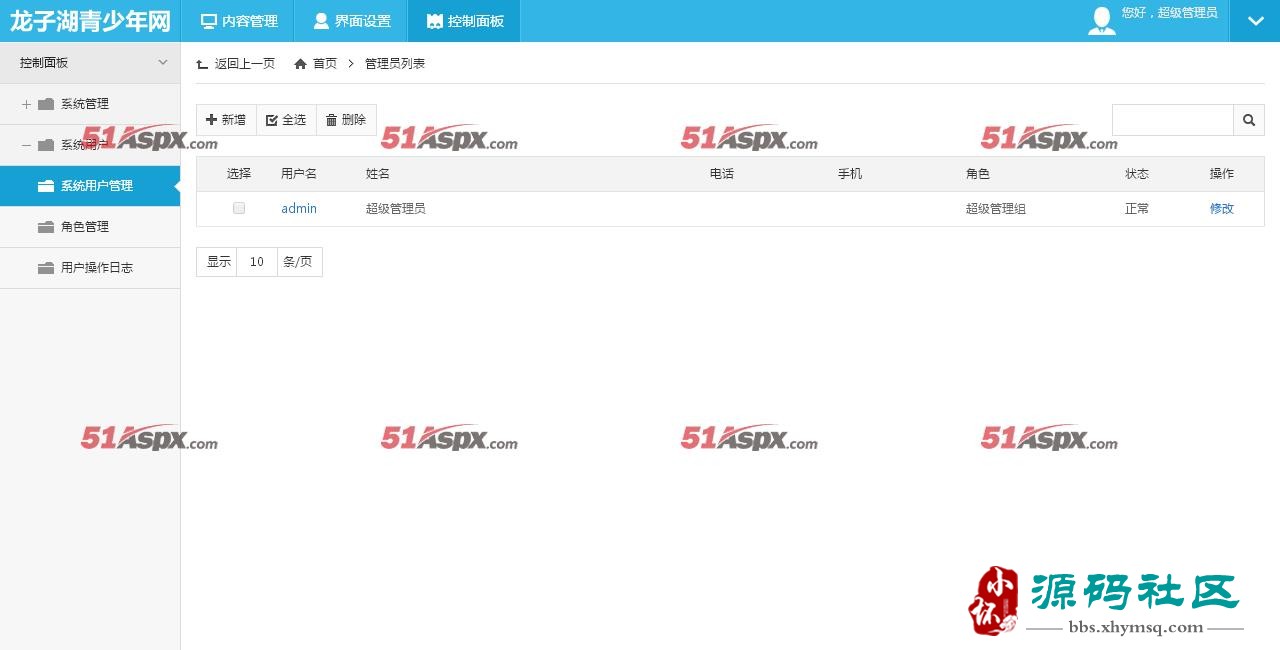Collapse the 系统用户 tree node minus sign
Image resolution: width=1280 pixels, height=650 pixels.
coord(27,145)
